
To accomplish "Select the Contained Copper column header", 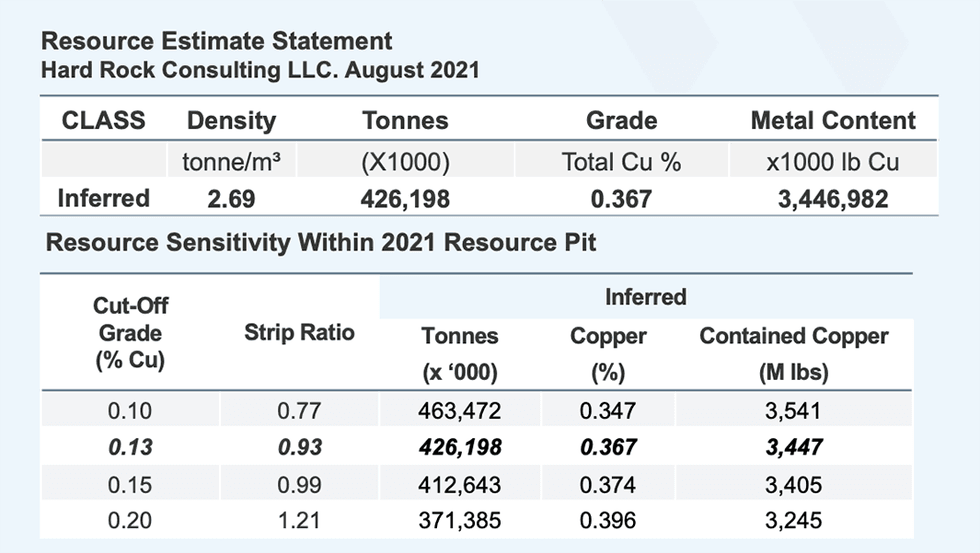I will point(794,336).
